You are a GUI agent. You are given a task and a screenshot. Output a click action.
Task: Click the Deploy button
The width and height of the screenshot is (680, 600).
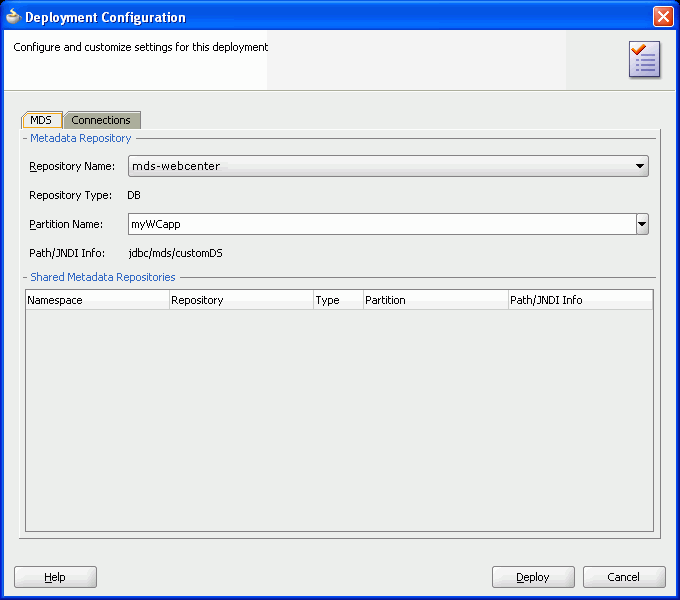click(533, 577)
